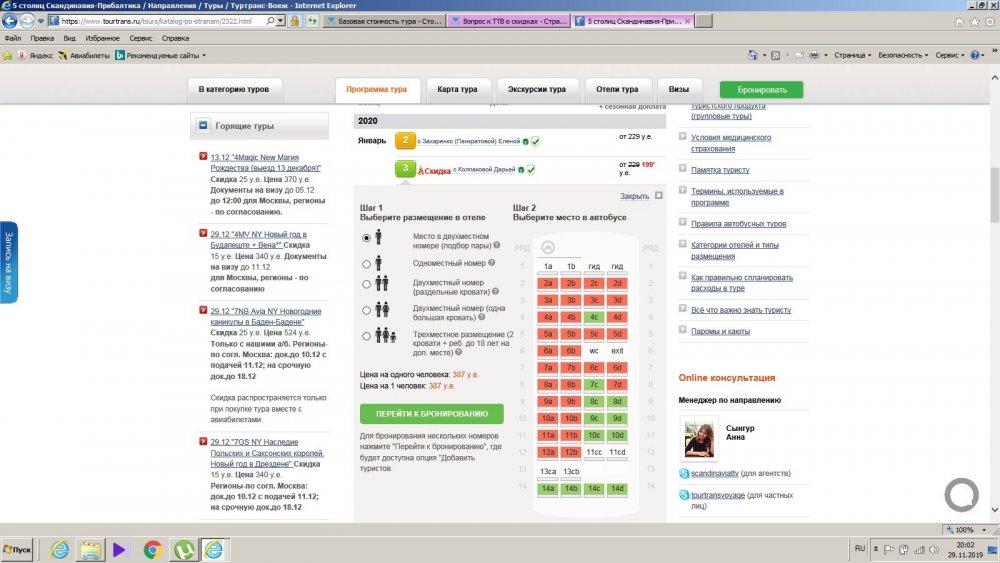Click the orange date badge number 2
Viewport: 1000px width, 563px height.
pyautogui.click(x=405, y=141)
